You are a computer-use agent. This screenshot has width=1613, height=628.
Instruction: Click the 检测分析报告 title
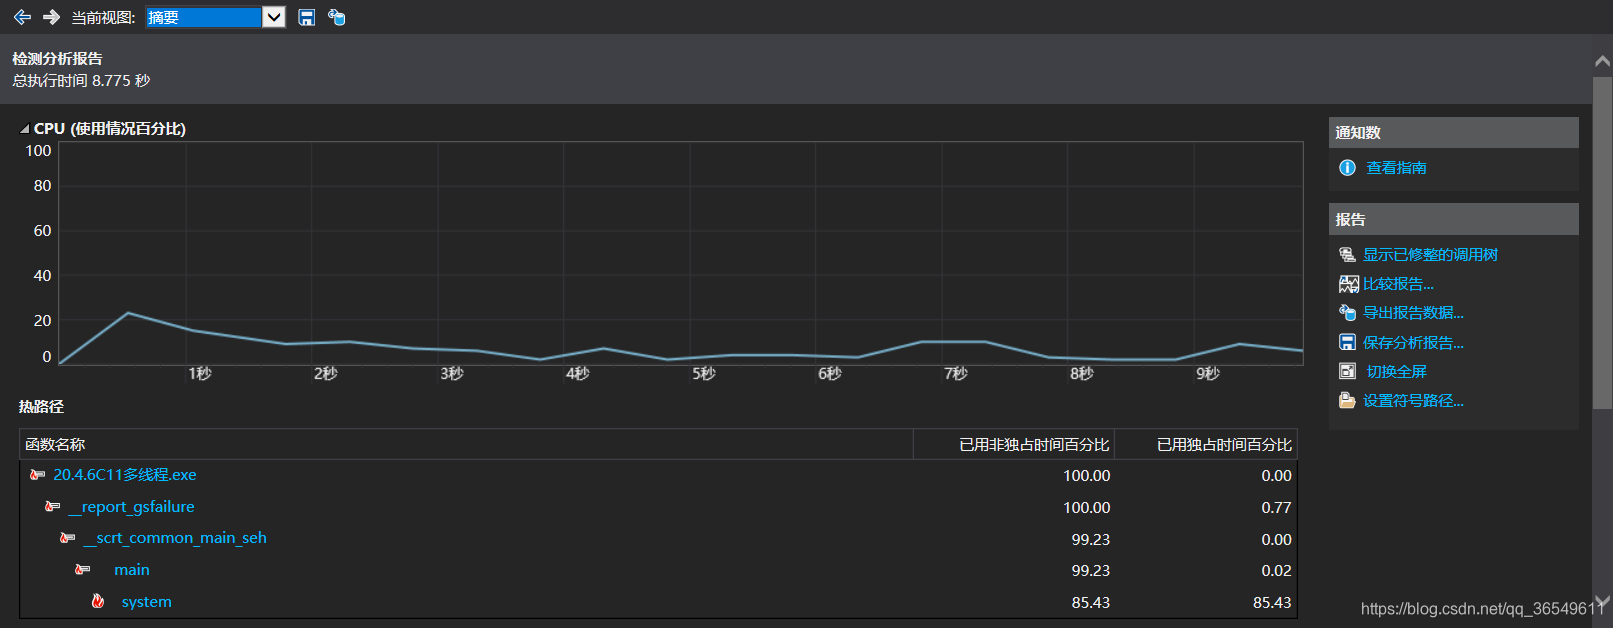click(57, 59)
